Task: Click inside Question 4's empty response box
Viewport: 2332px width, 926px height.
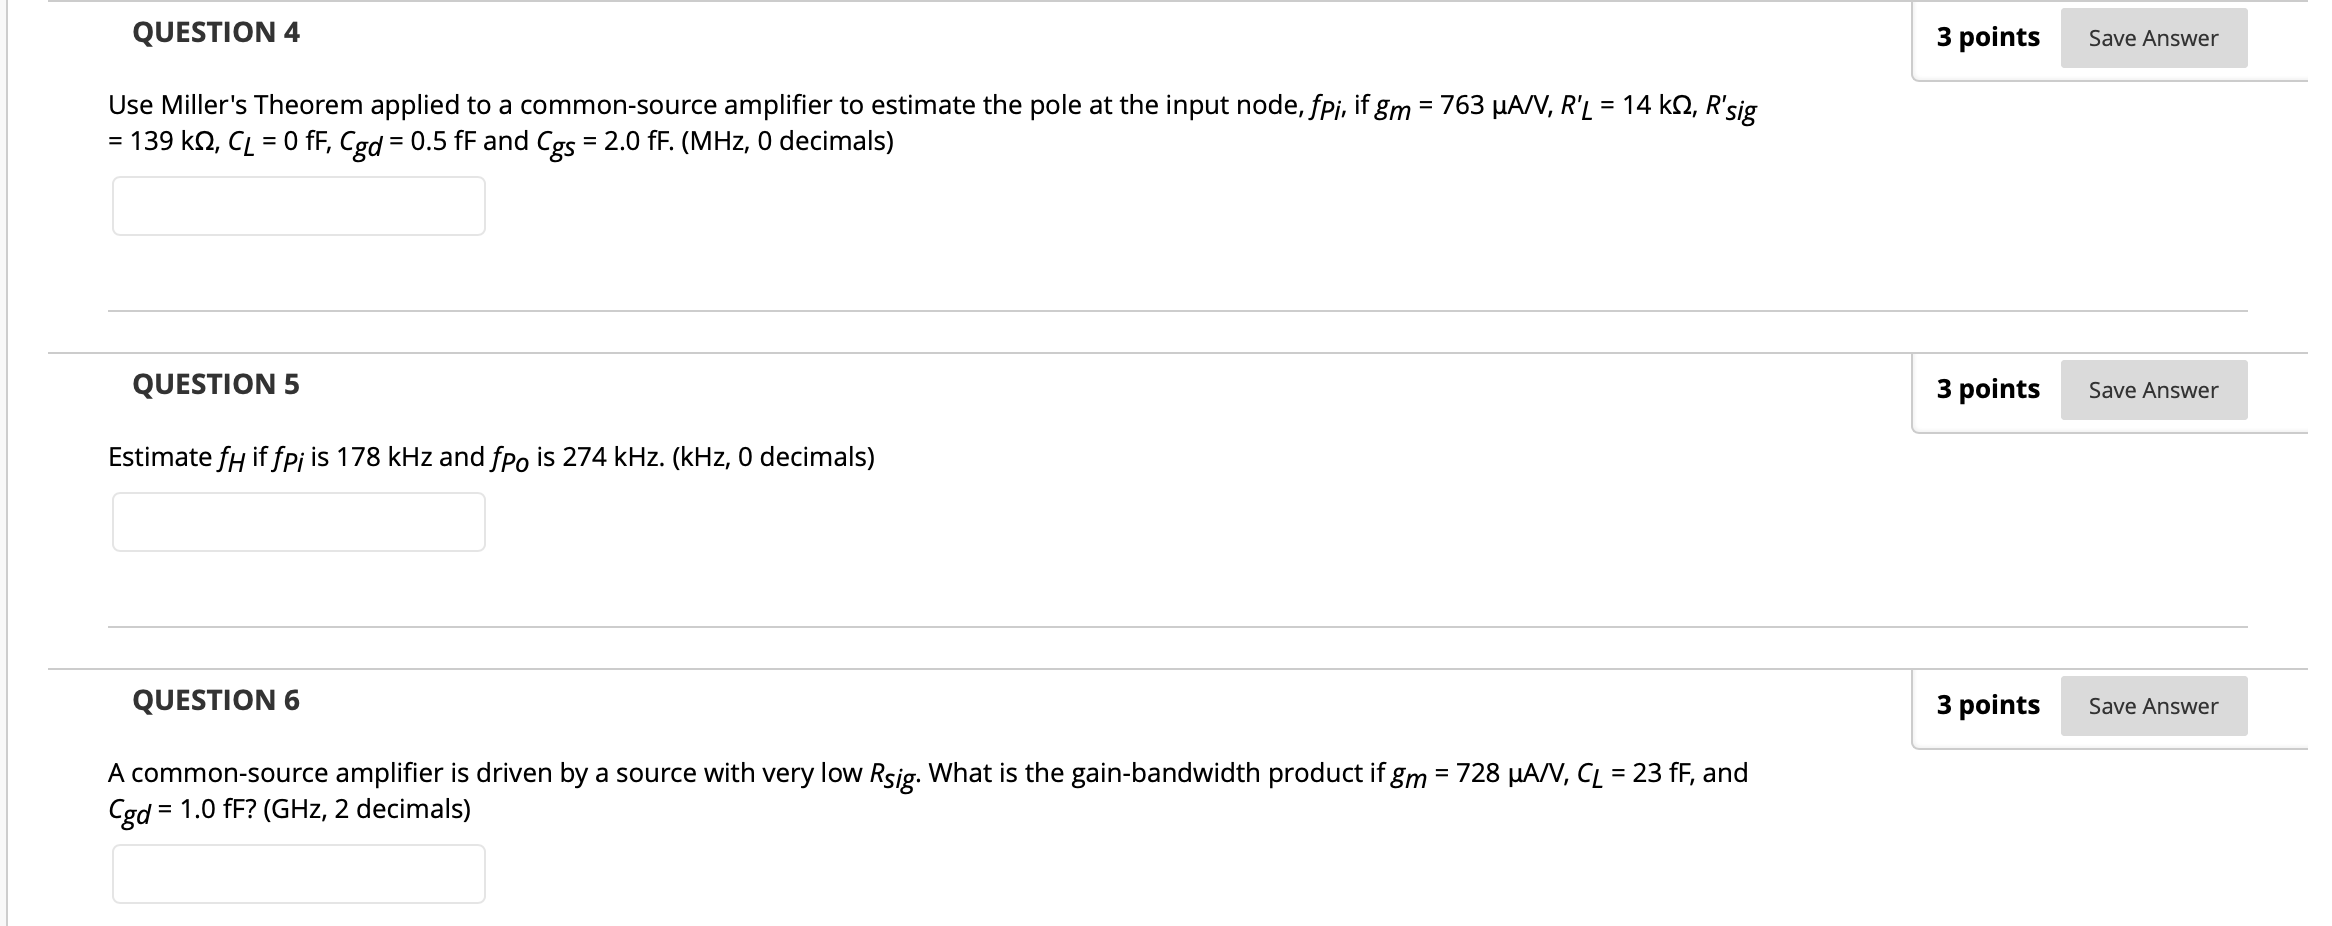Action: click(297, 206)
